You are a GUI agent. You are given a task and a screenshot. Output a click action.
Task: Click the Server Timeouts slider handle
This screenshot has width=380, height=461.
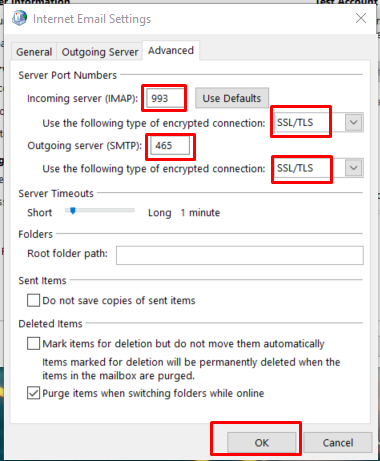tap(73, 211)
